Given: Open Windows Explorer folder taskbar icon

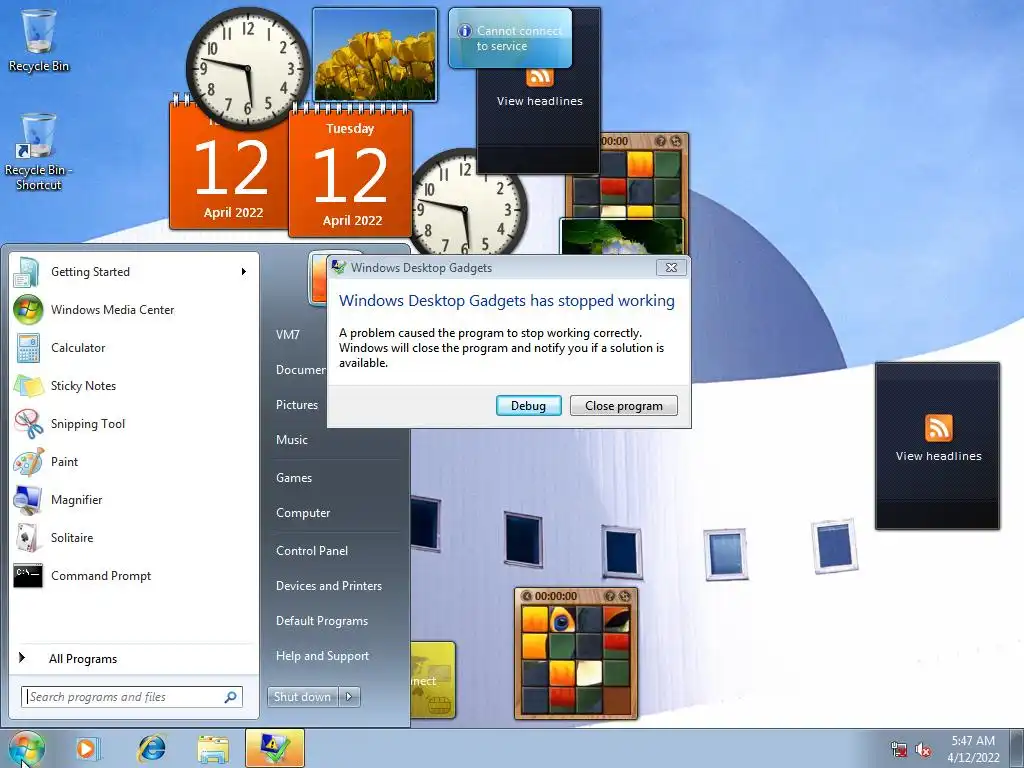Looking at the screenshot, I should click(213, 748).
